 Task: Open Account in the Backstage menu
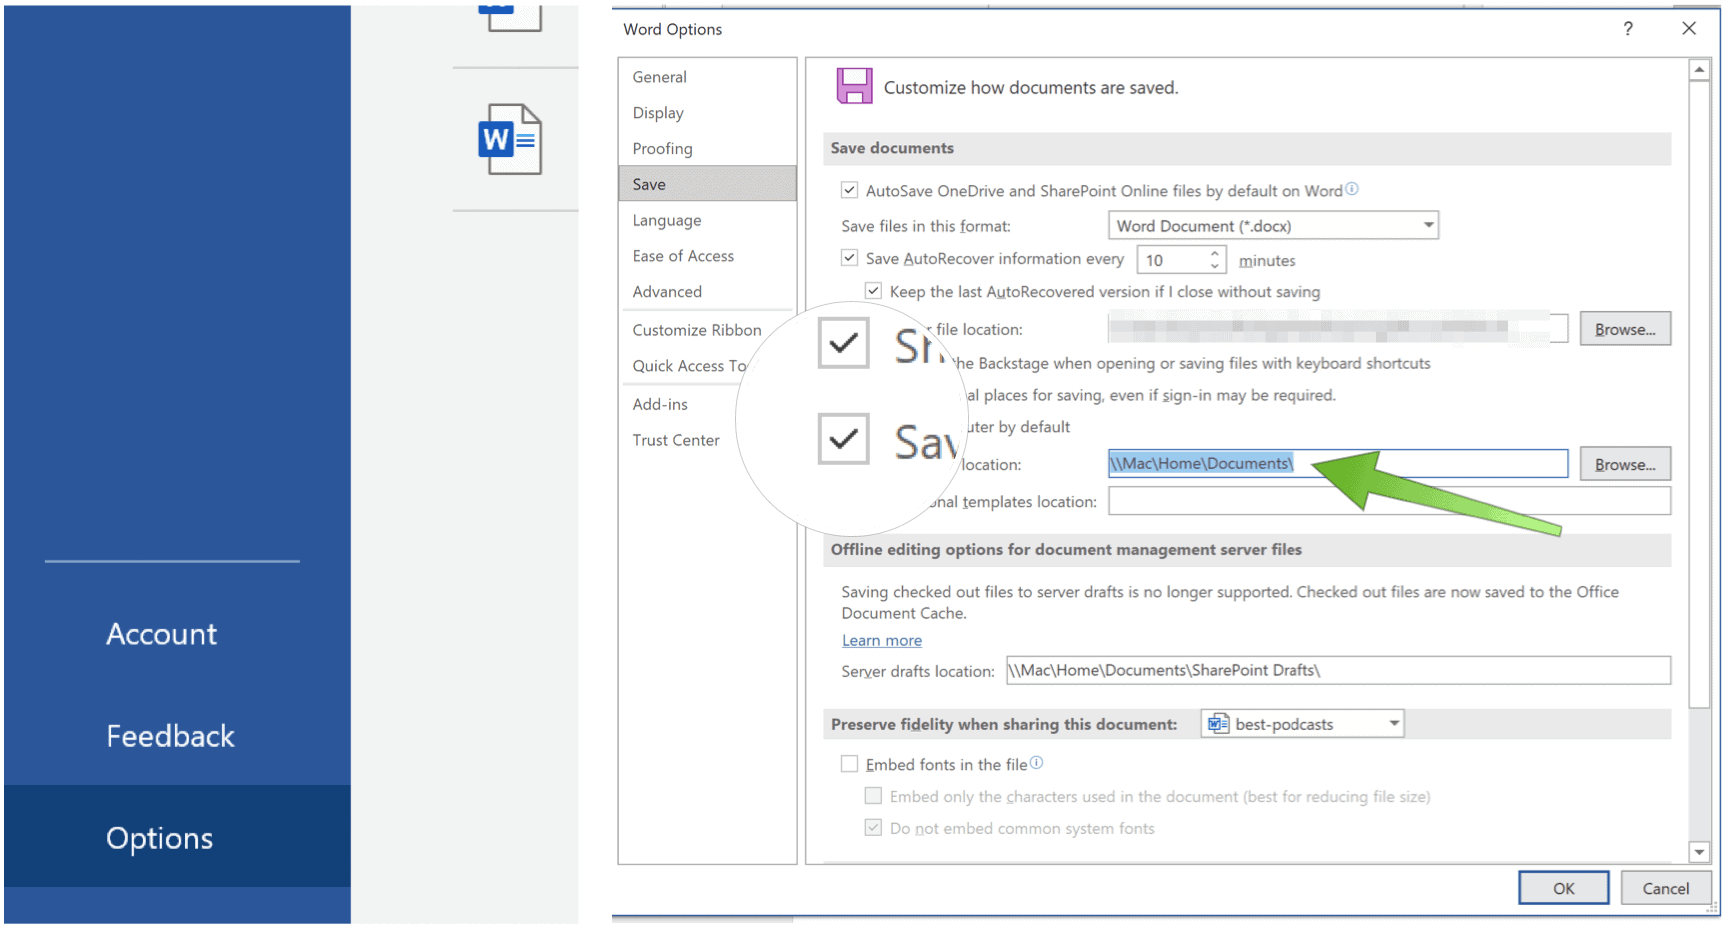(x=162, y=634)
